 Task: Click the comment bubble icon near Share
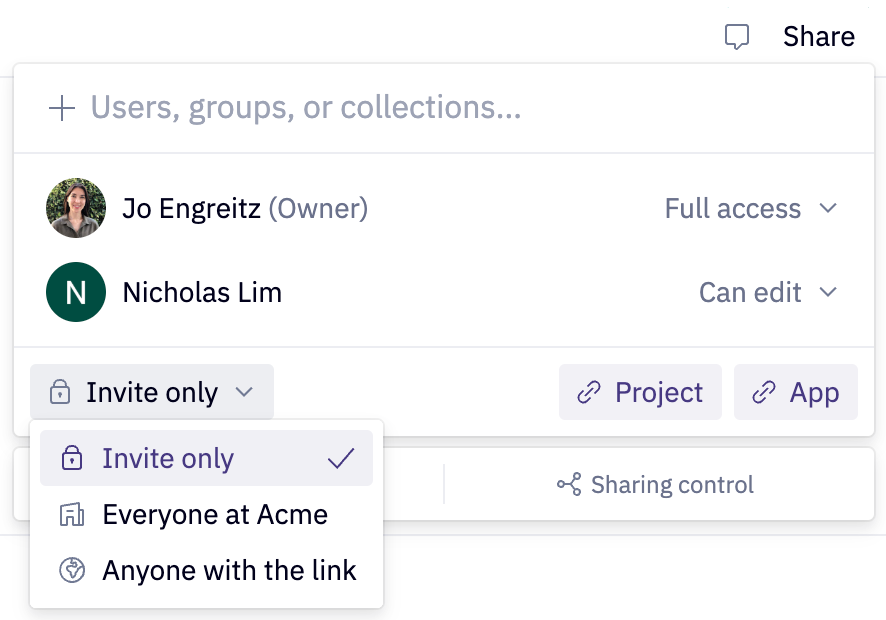click(x=737, y=37)
